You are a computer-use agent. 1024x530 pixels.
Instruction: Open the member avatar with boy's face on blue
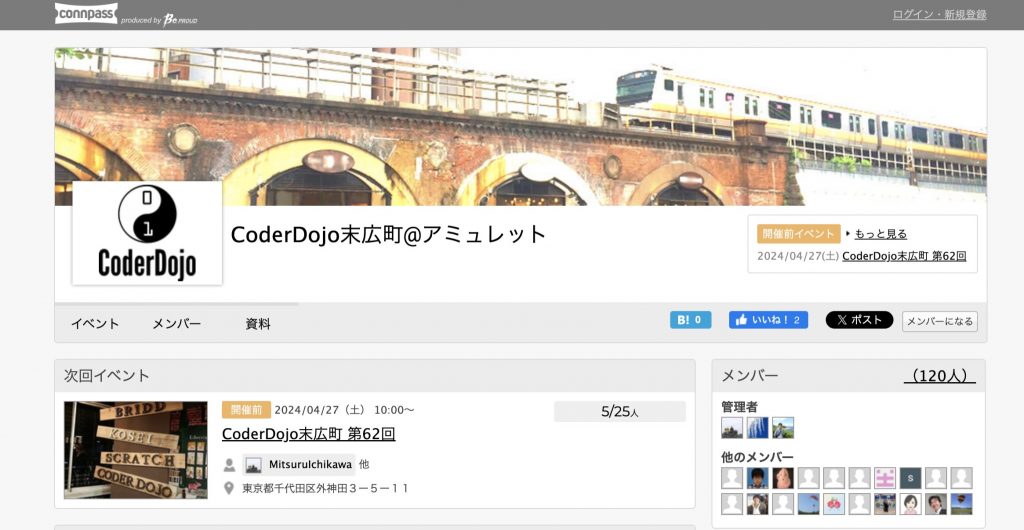point(758,478)
